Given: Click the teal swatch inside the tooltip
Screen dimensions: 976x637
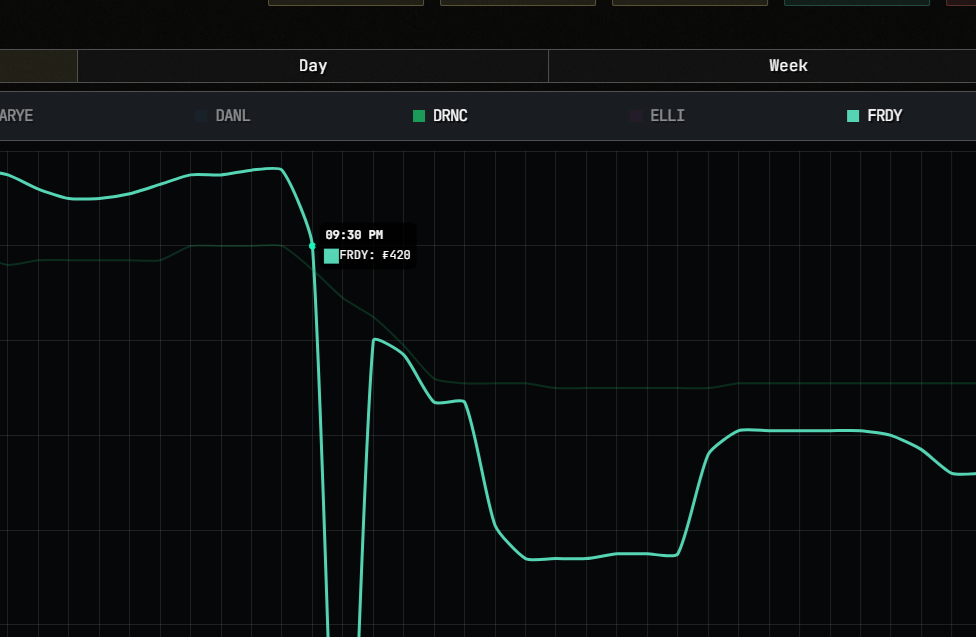Looking at the screenshot, I should tap(331, 256).
